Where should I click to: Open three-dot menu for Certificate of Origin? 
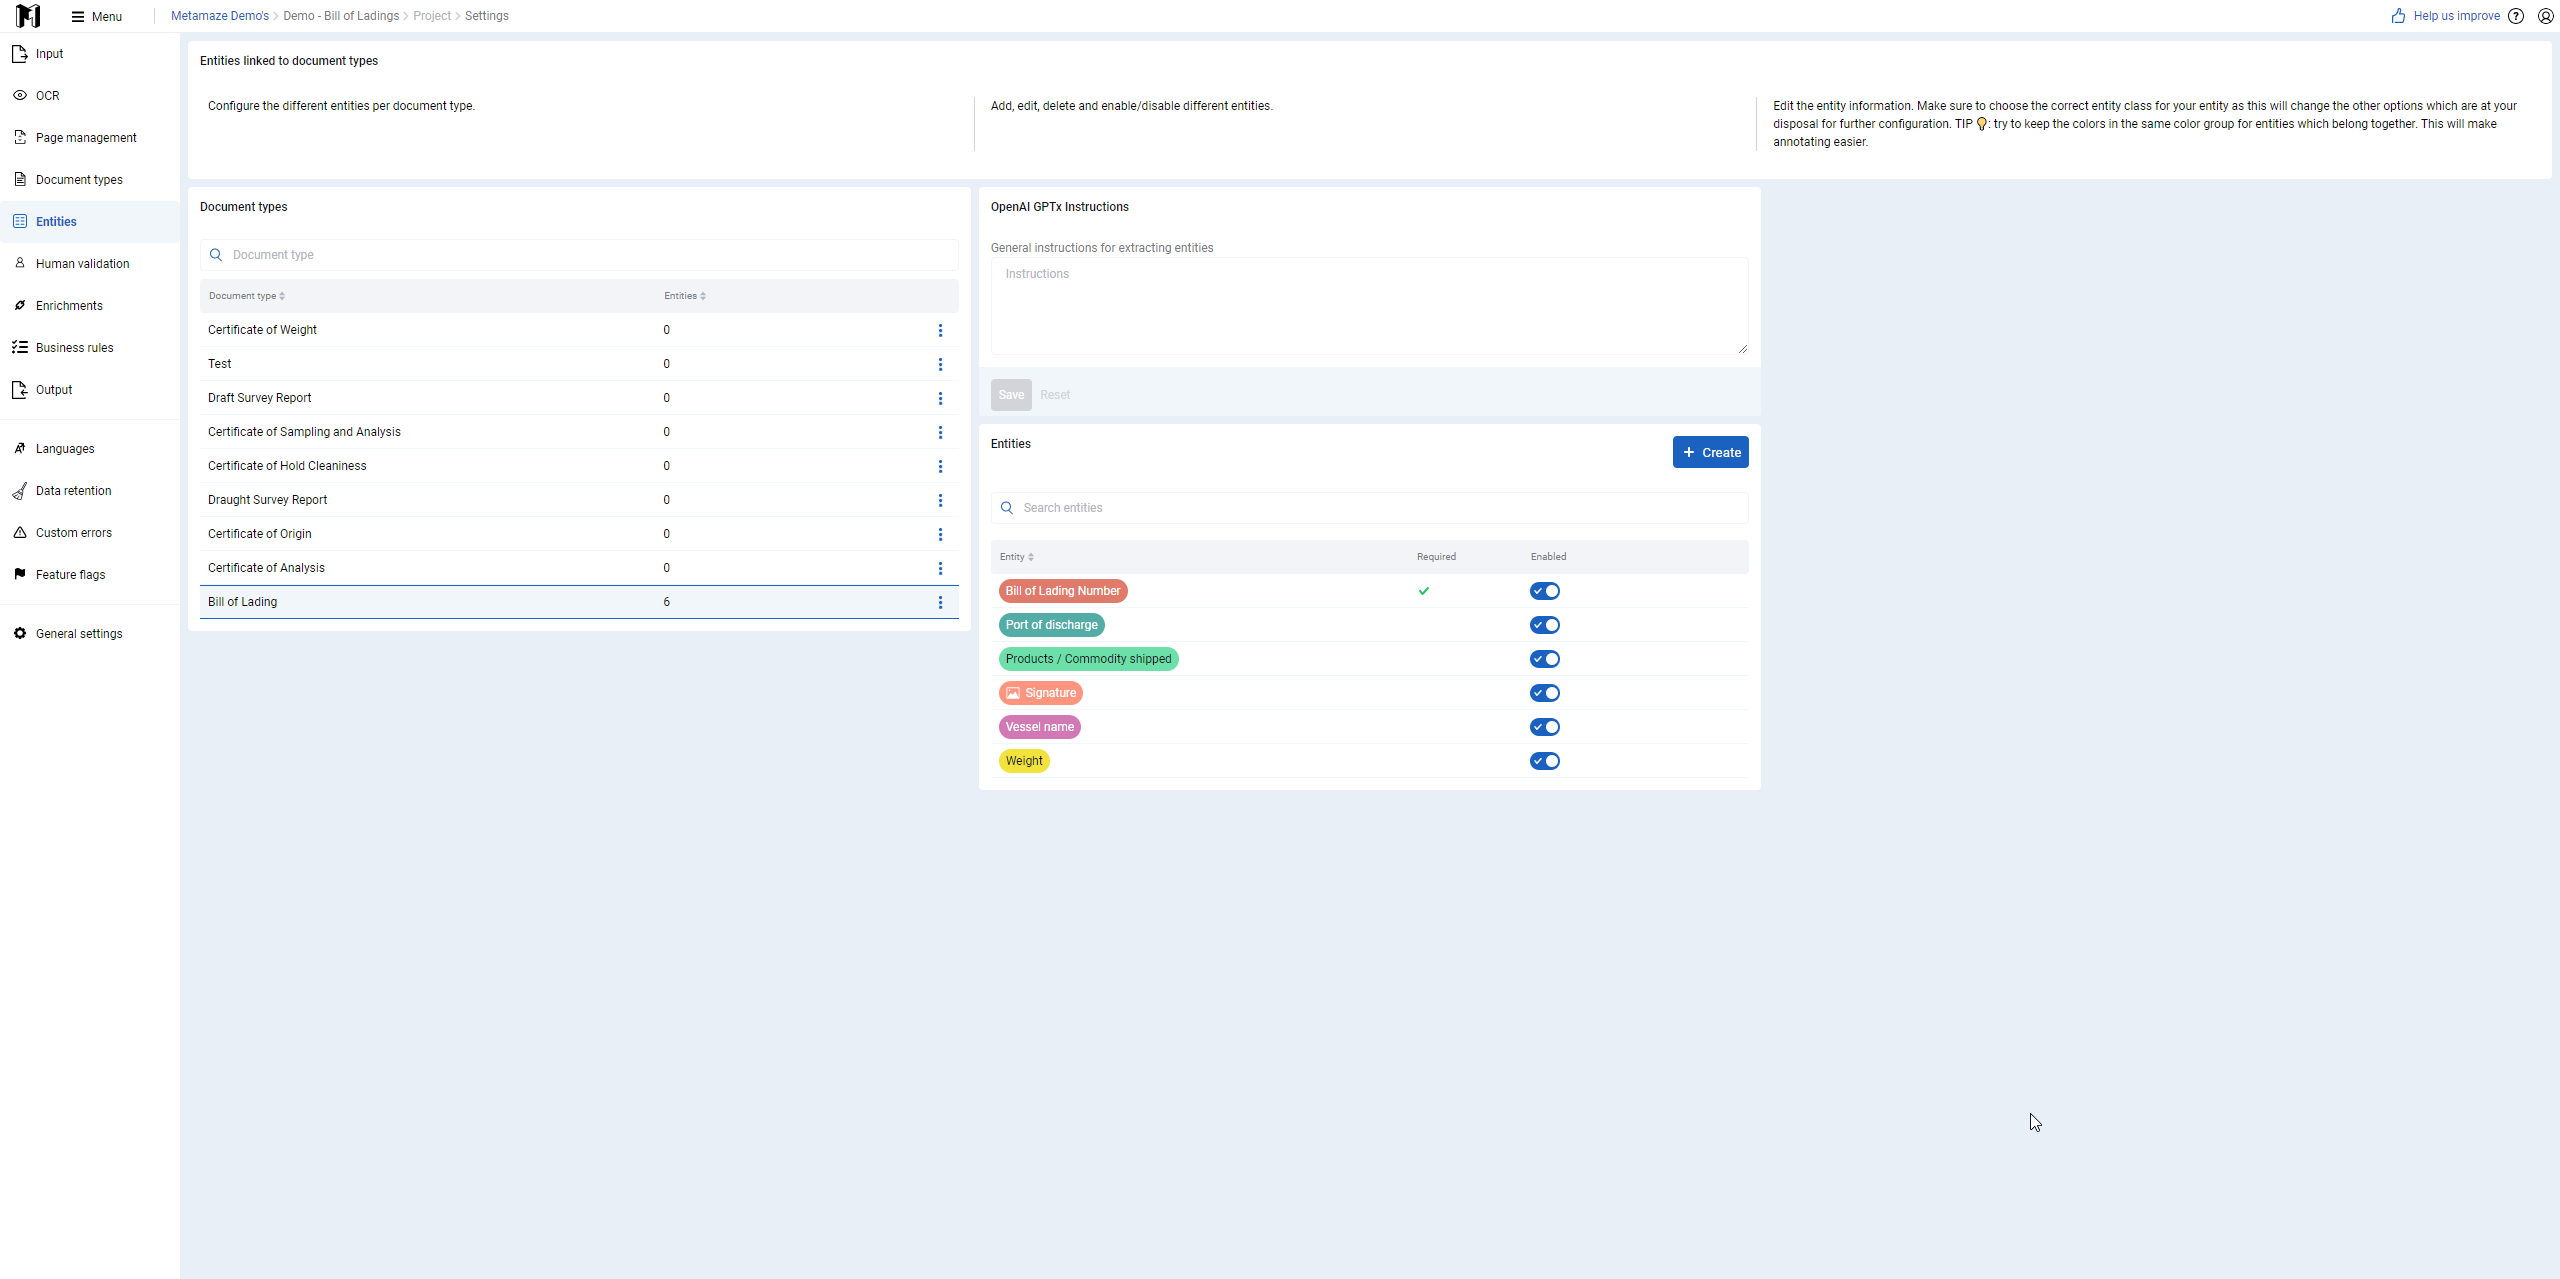pyautogui.click(x=940, y=534)
